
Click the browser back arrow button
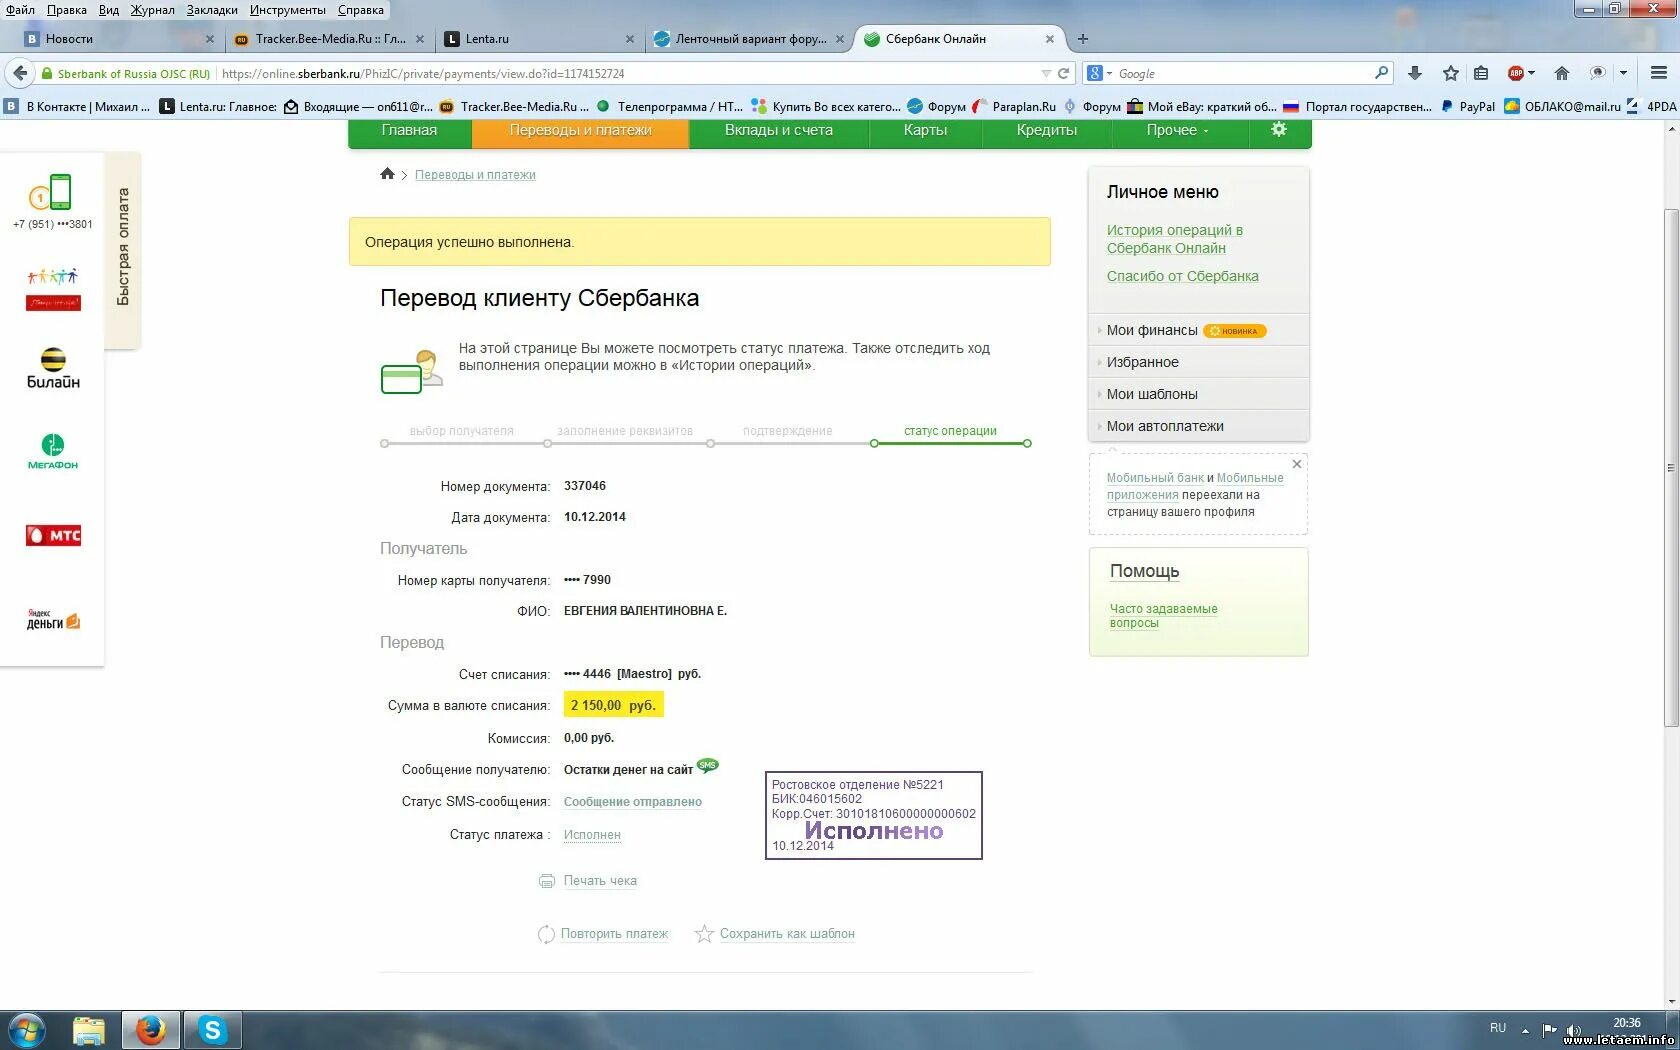tap(19, 73)
